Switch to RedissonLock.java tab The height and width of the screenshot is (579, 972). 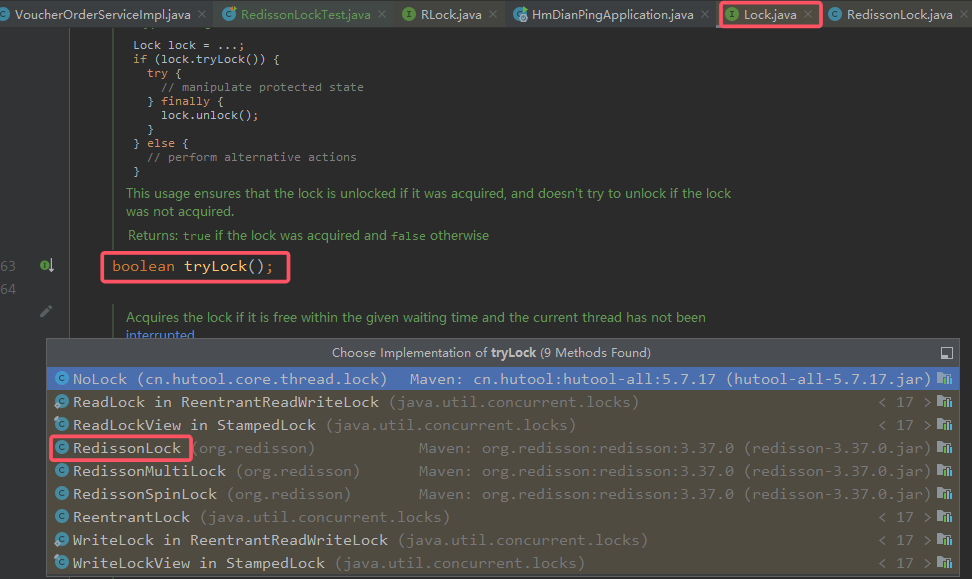[x=899, y=14]
